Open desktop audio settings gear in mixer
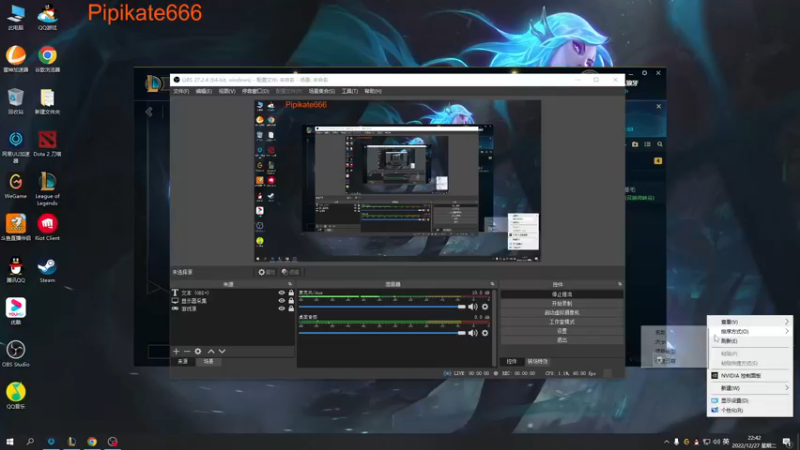The width and height of the screenshot is (800, 450). coord(485,333)
